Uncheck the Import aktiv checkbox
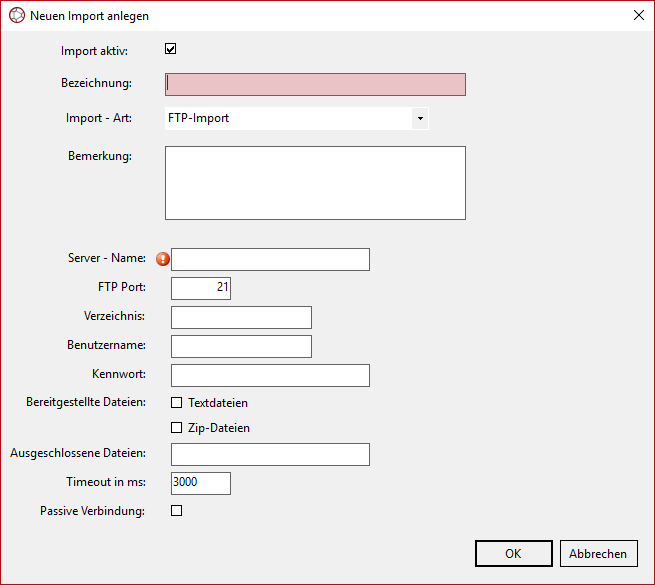Screen dimensions: 655x585 (171, 49)
